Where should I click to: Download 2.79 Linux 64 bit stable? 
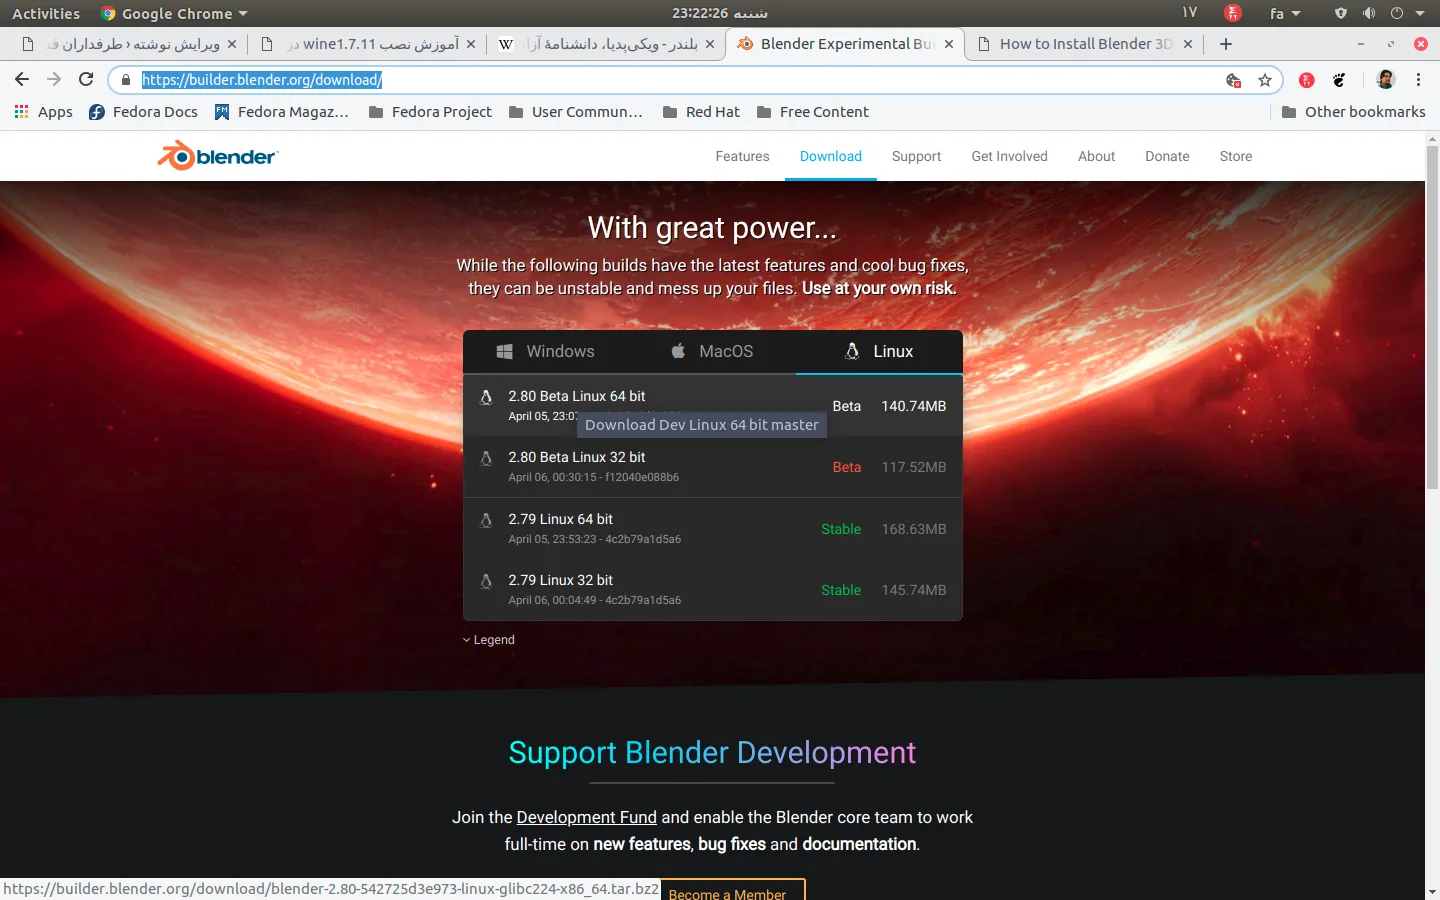(712, 528)
